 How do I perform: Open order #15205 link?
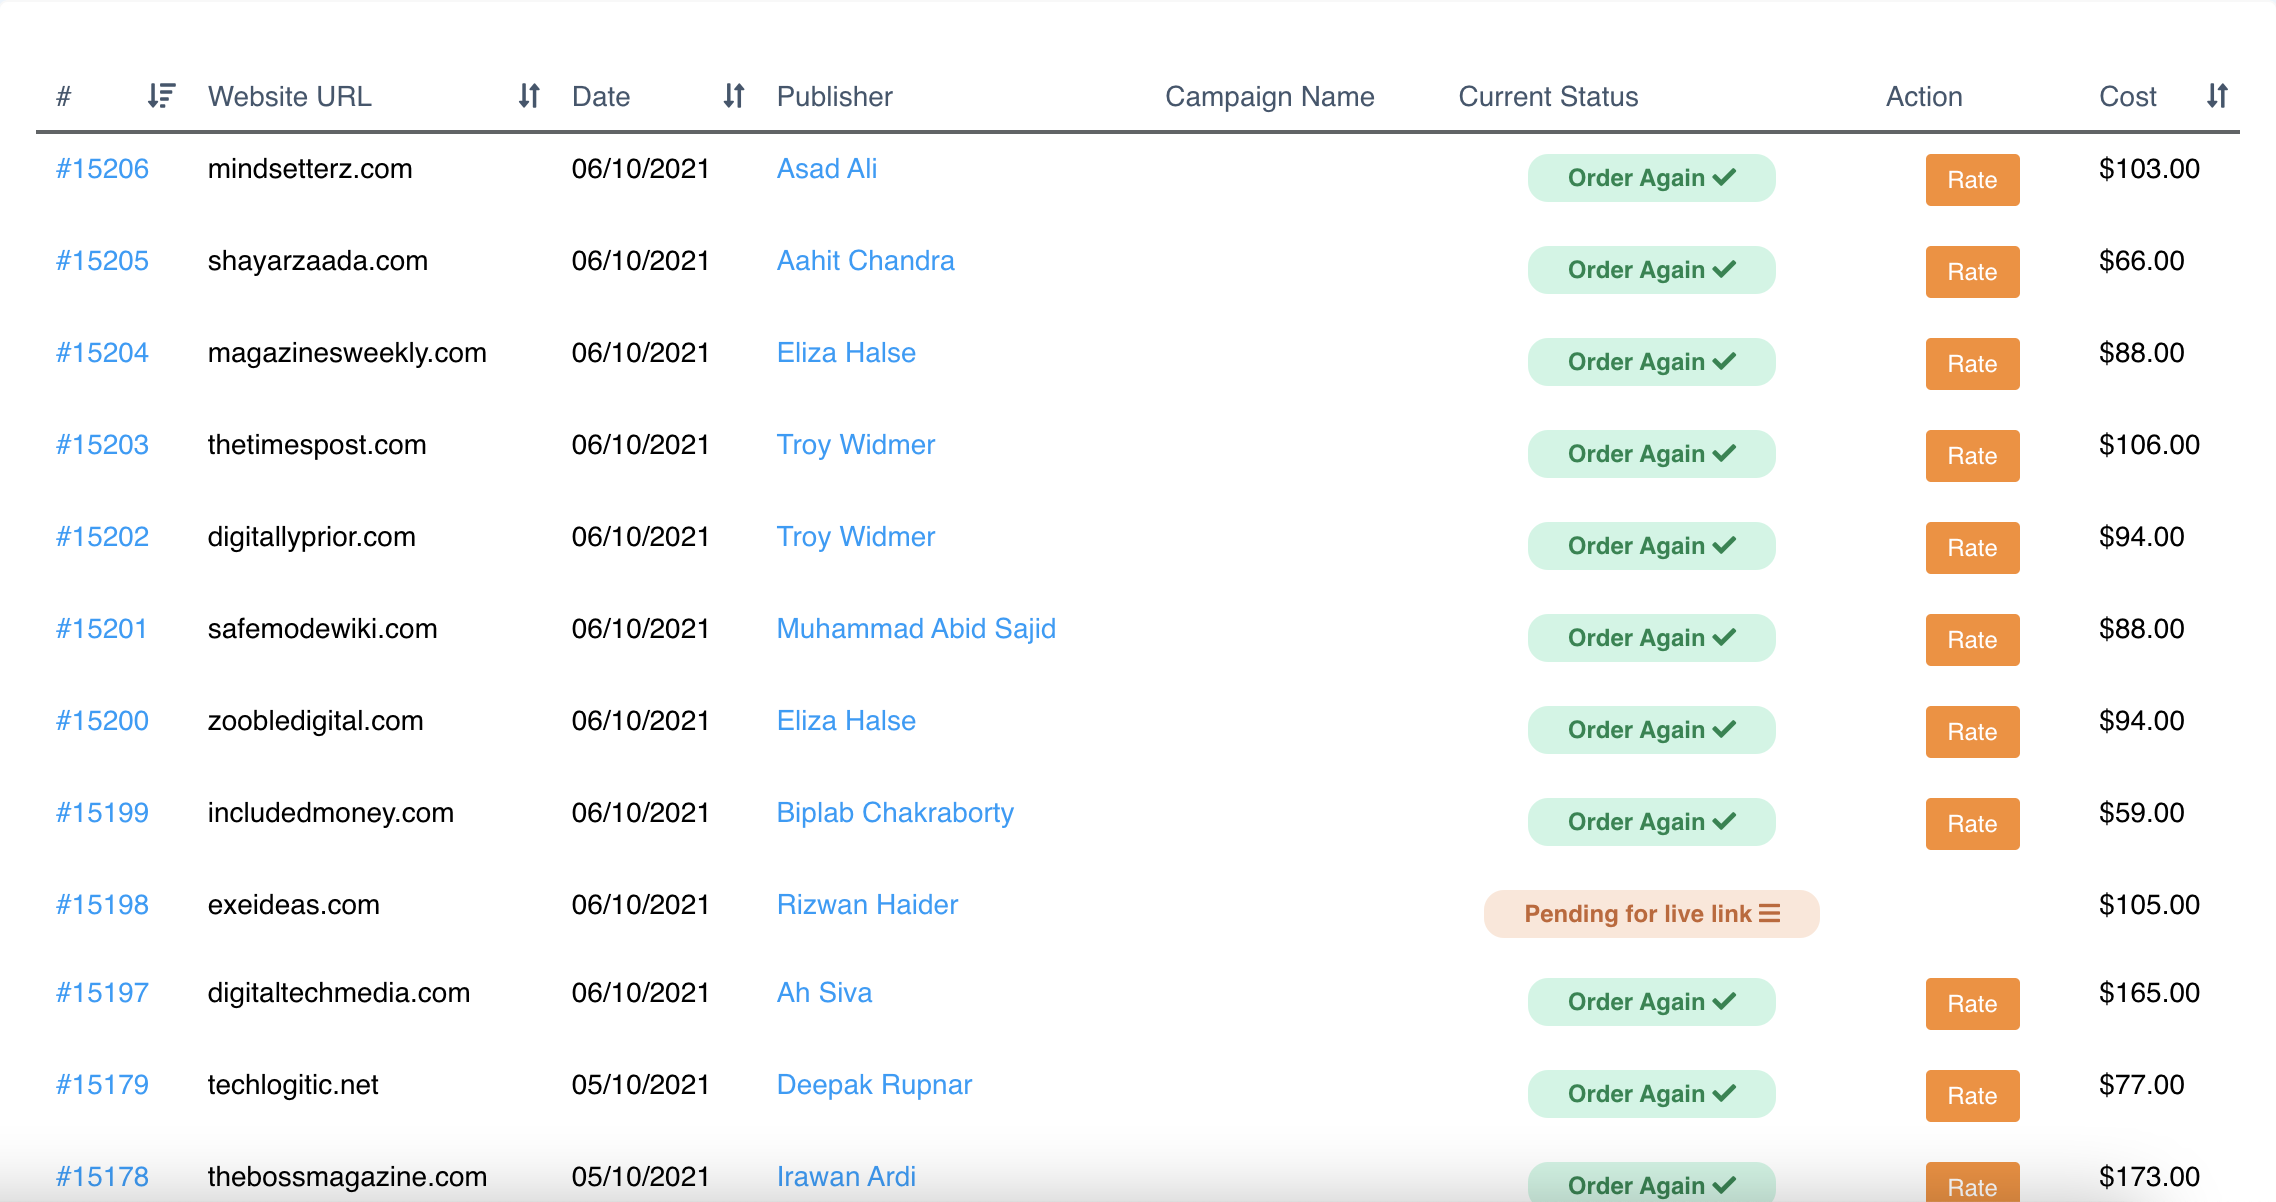point(102,260)
